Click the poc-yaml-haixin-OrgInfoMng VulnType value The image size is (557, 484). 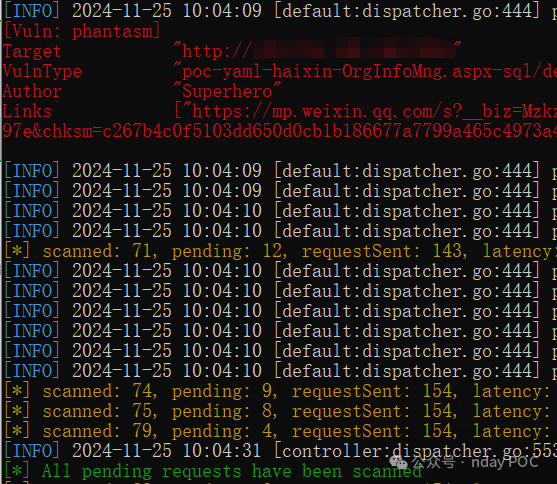point(365,71)
